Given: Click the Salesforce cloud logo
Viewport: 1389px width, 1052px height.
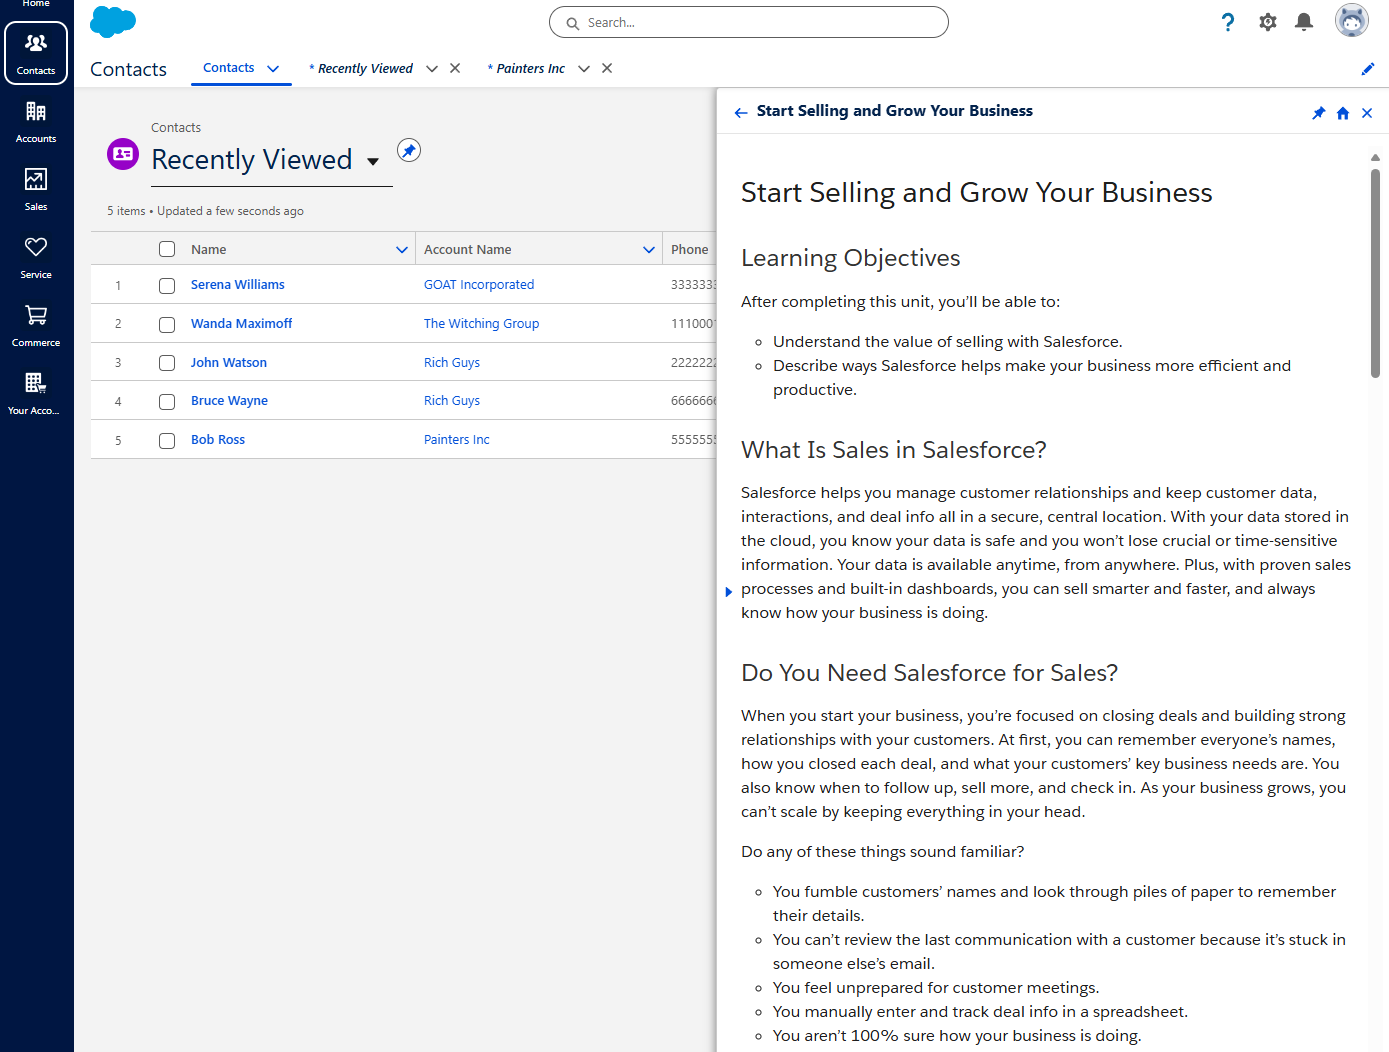Looking at the screenshot, I should pos(112,21).
